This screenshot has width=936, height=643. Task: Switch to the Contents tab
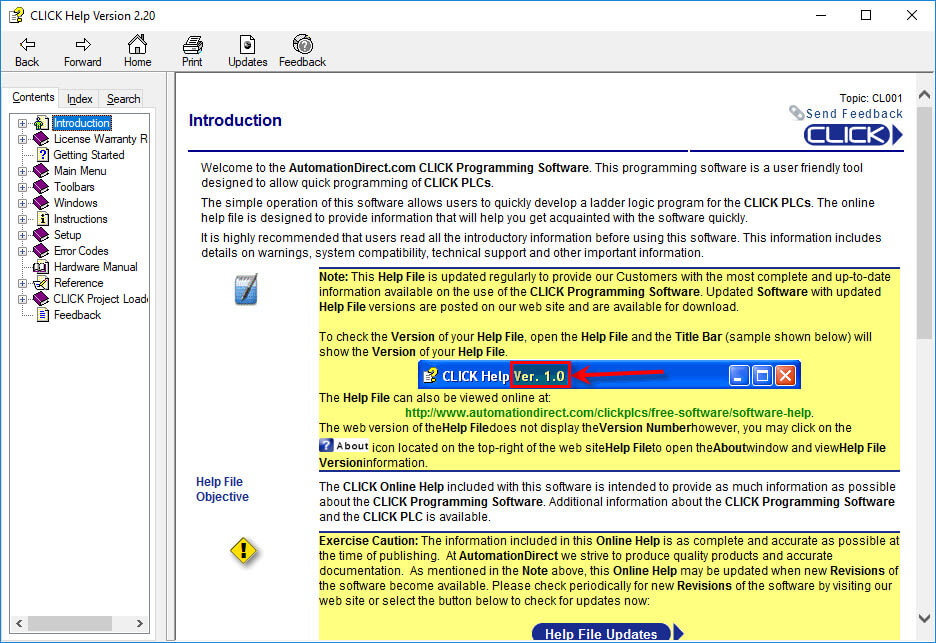point(33,97)
